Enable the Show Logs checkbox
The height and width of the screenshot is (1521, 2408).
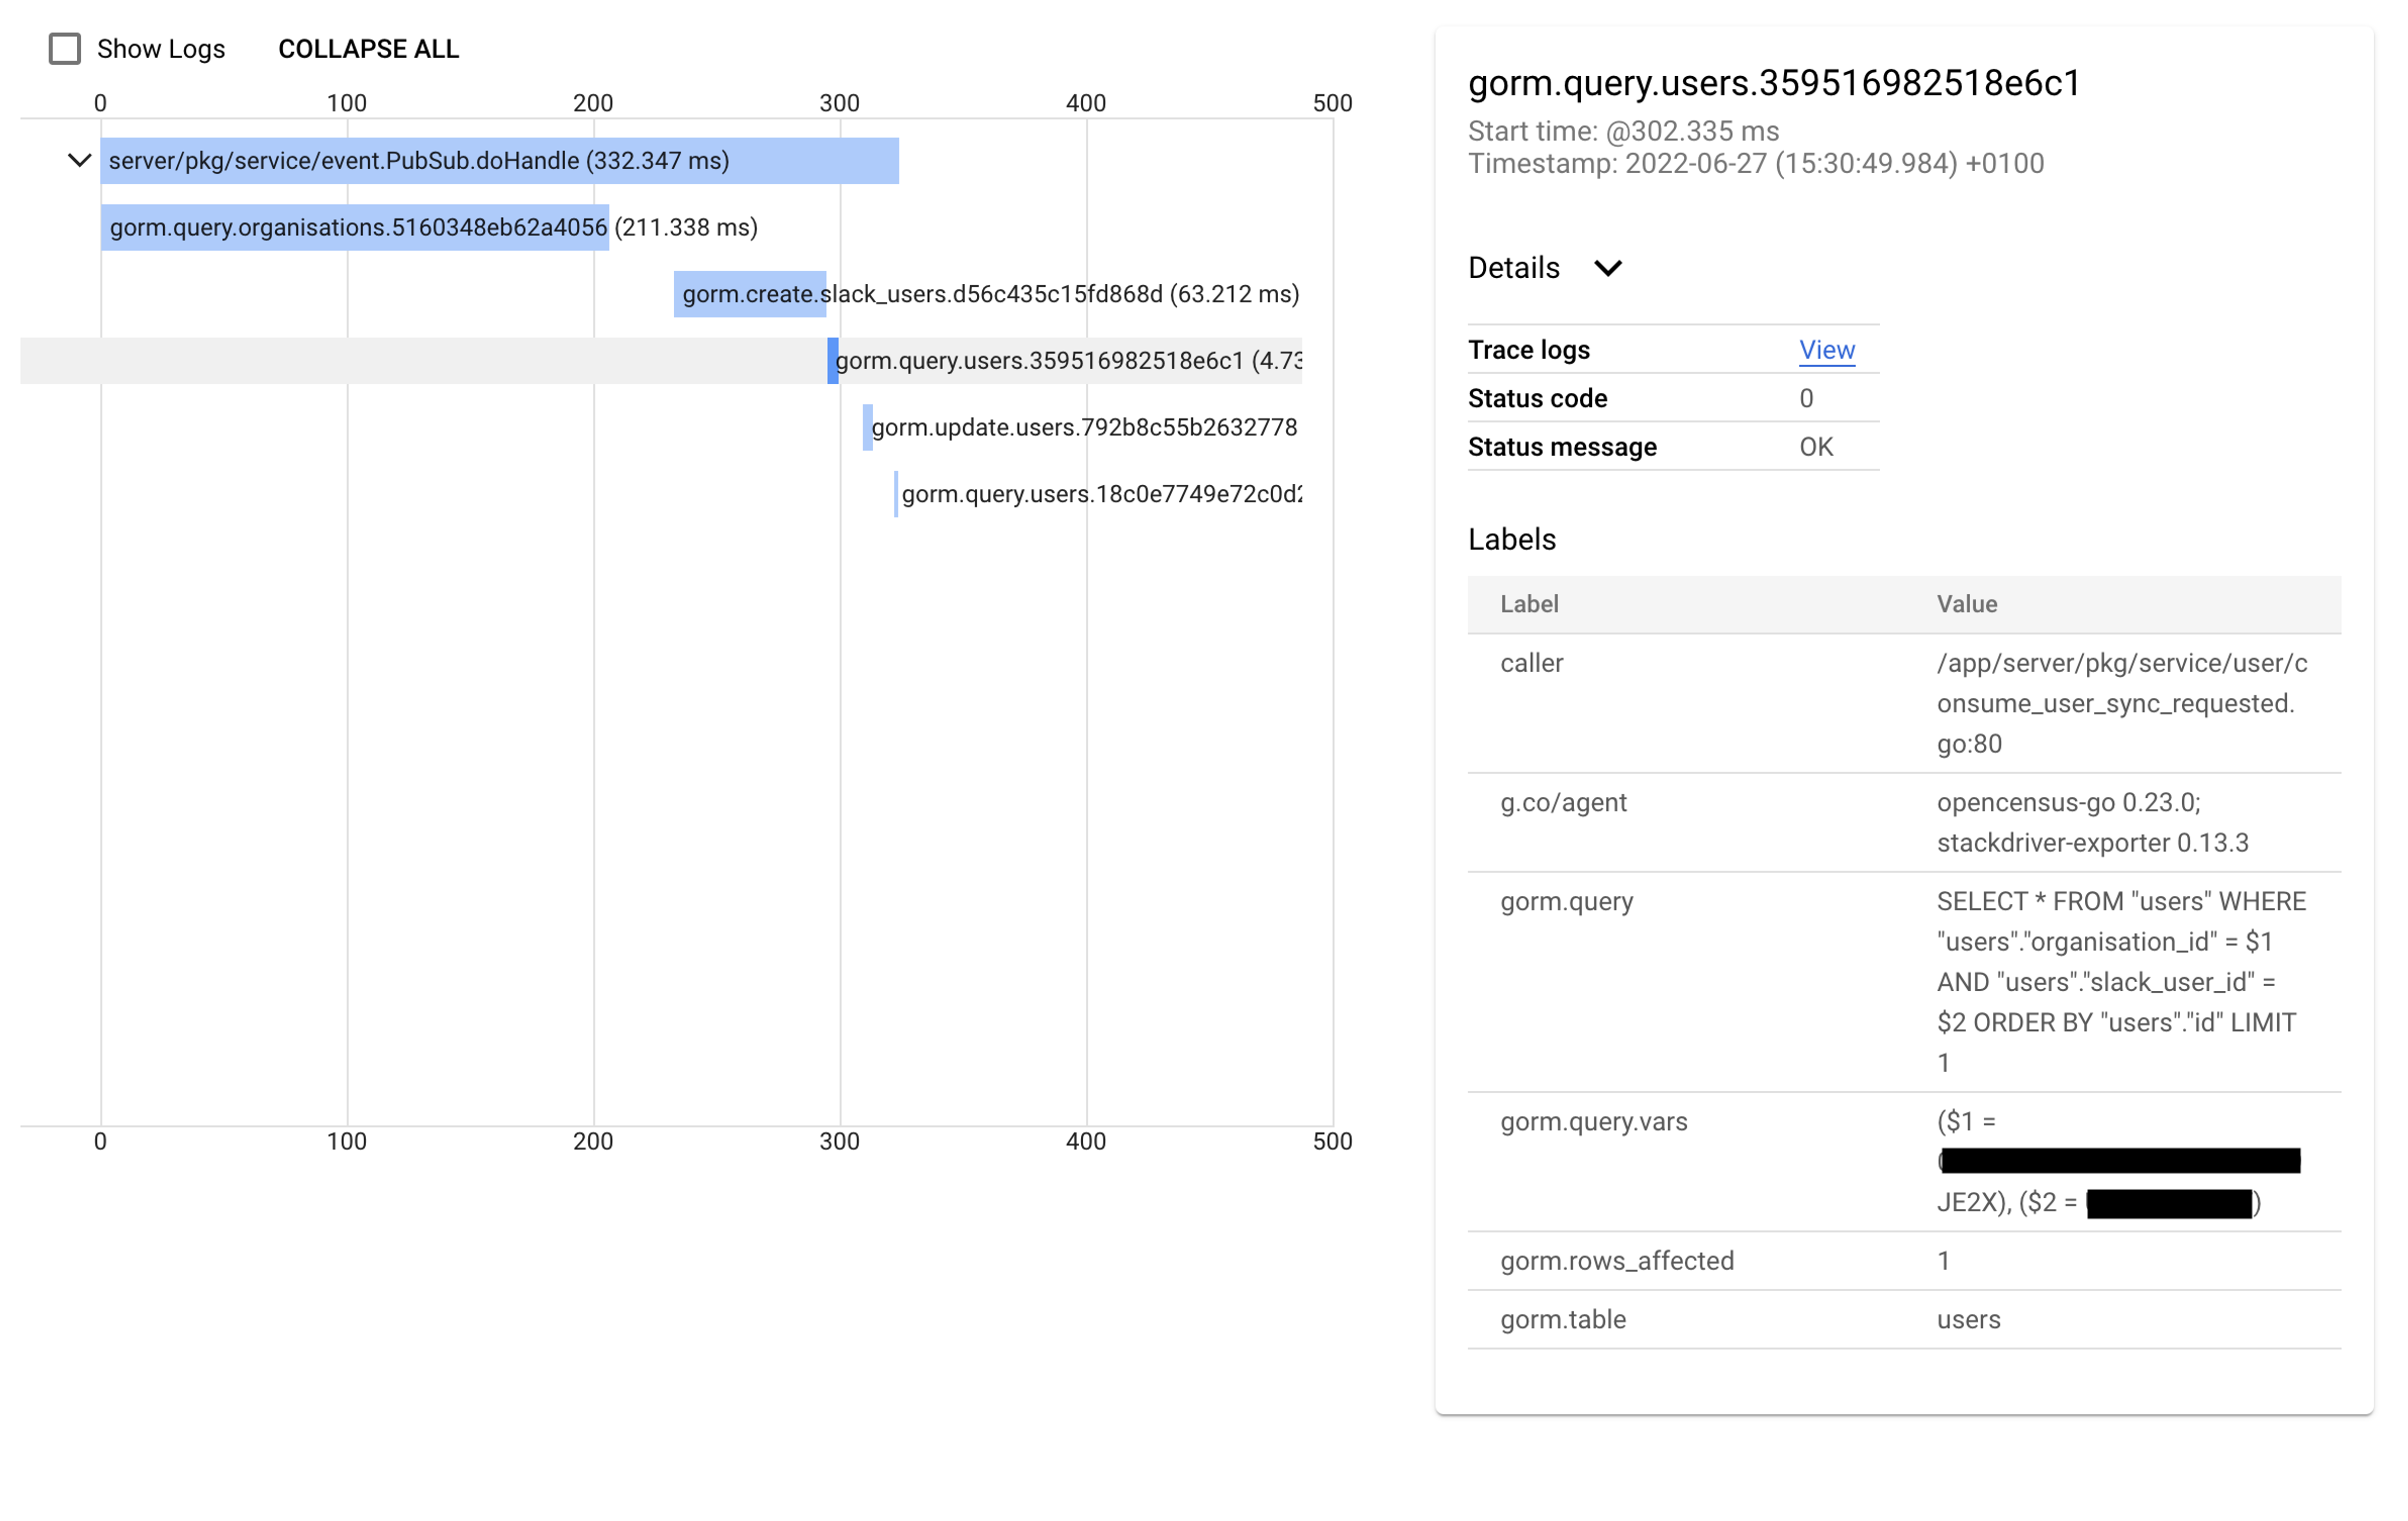65,49
